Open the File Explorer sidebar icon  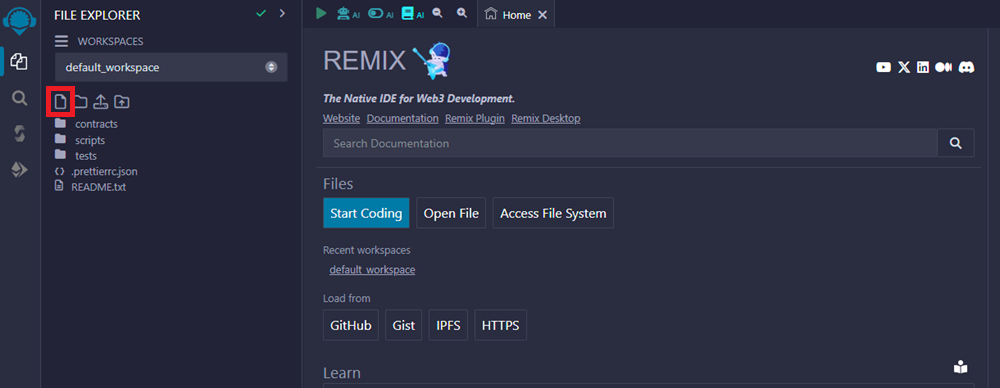pyautogui.click(x=19, y=62)
